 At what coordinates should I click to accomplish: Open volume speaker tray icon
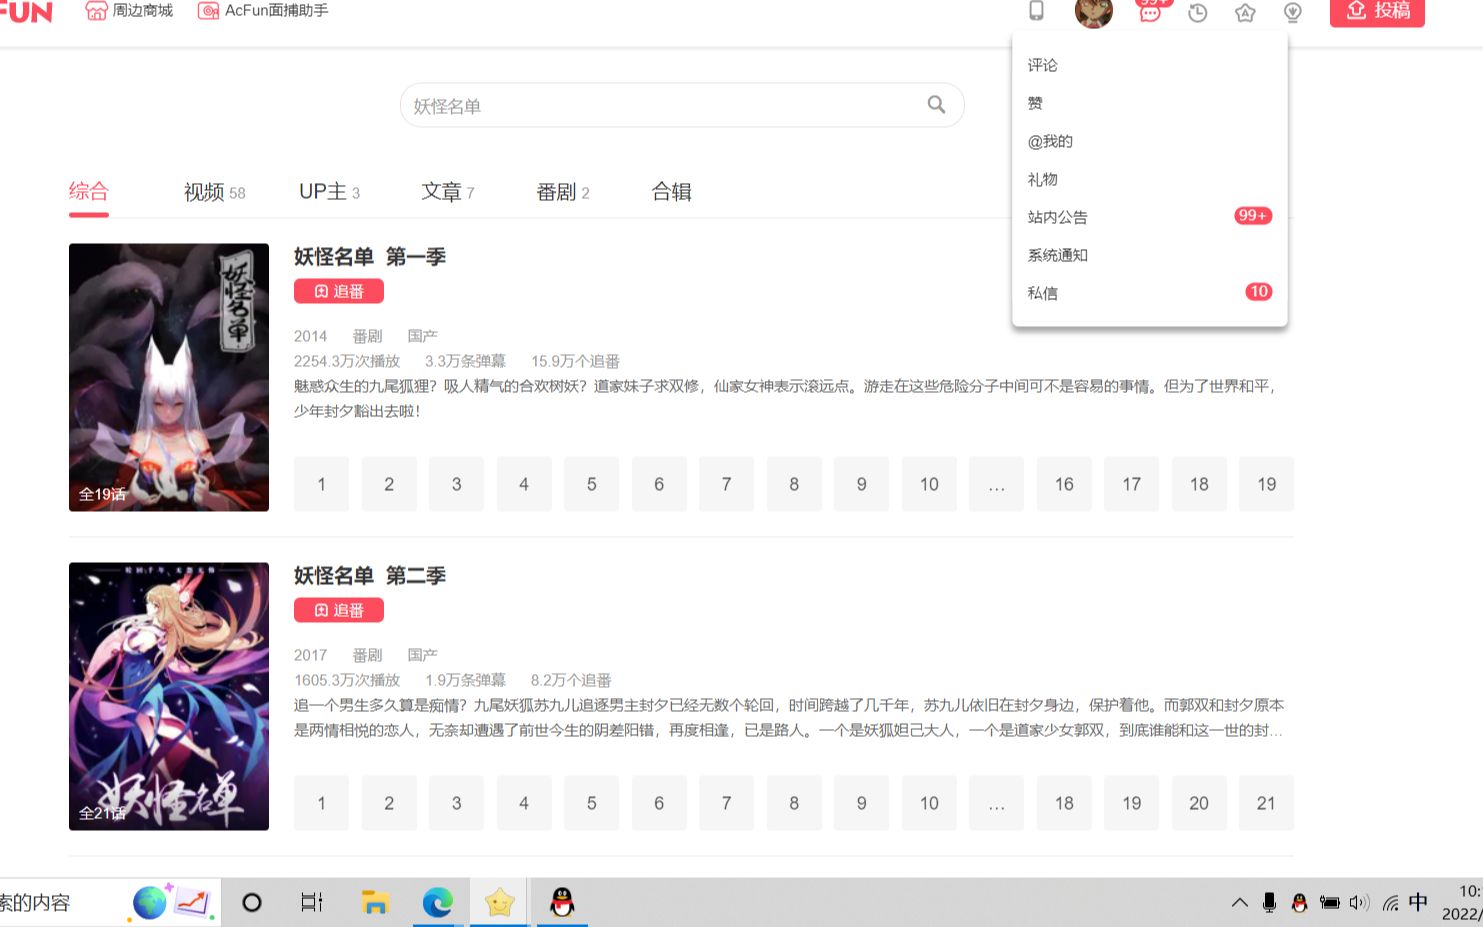point(1358,903)
